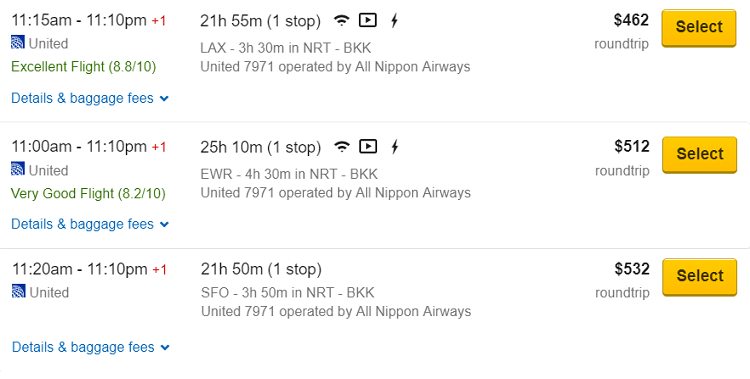The width and height of the screenshot is (750, 379).
Task: Click the United logo on the 11:20am flight
Action: point(18,291)
